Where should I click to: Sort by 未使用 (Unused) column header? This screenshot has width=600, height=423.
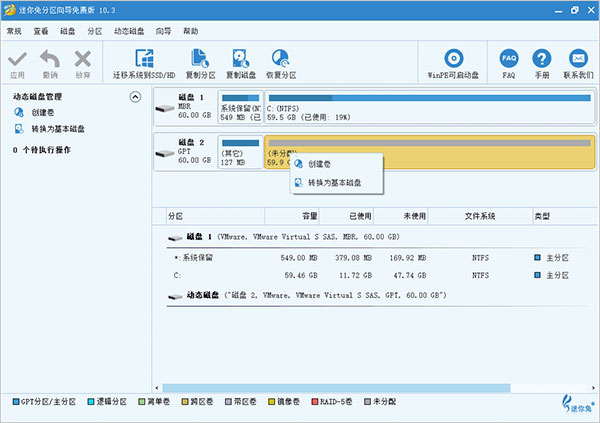point(401,216)
